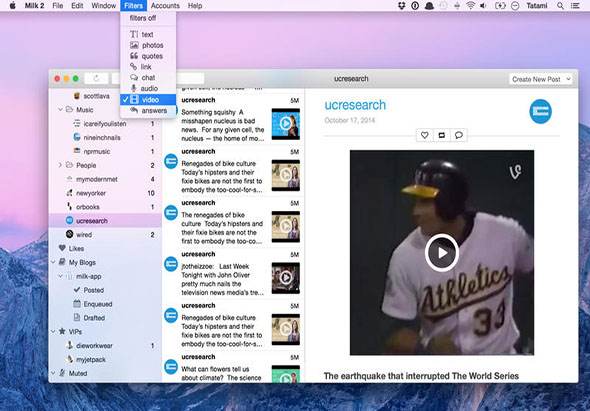This screenshot has height=411, width=590.
Task: Open the Help menu
Action: point(195,6)
